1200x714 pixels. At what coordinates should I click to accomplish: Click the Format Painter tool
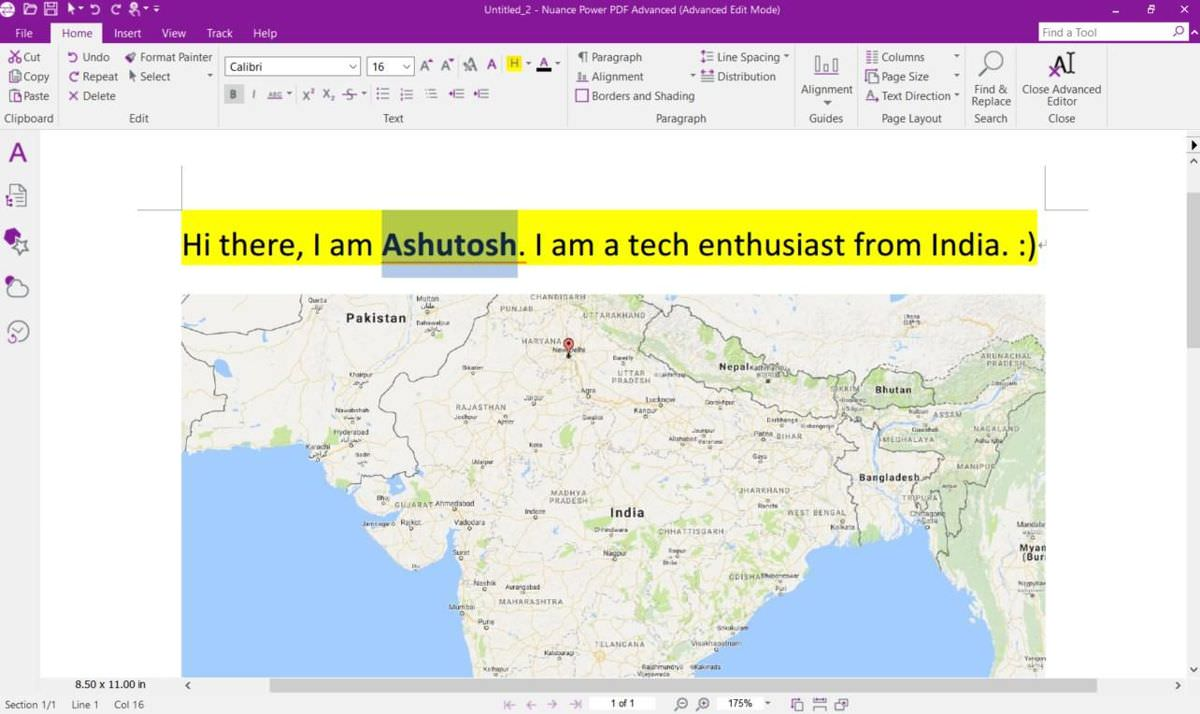tap(169, 57)
